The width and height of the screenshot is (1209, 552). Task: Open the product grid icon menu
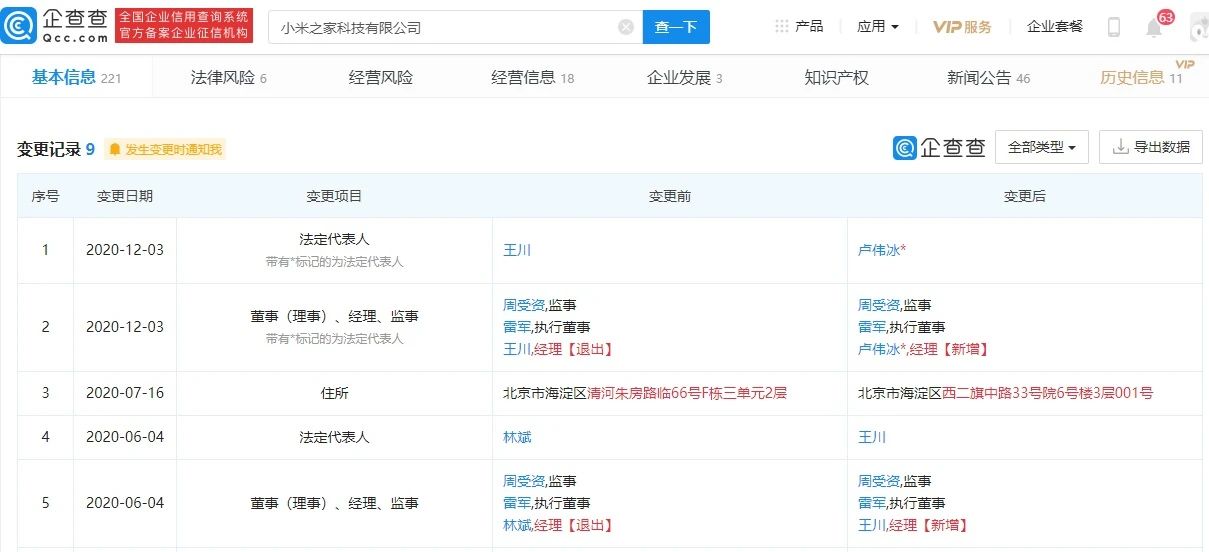781,26
